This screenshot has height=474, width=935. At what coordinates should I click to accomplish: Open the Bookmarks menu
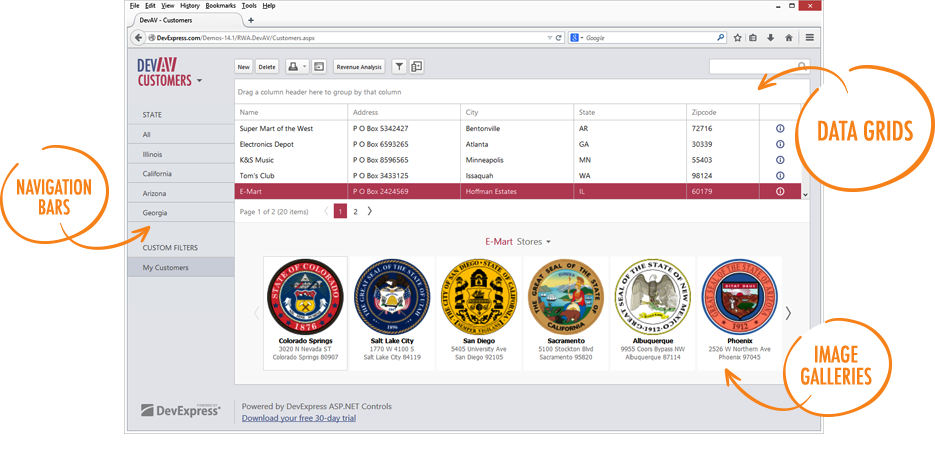click(x=221, y=5)
